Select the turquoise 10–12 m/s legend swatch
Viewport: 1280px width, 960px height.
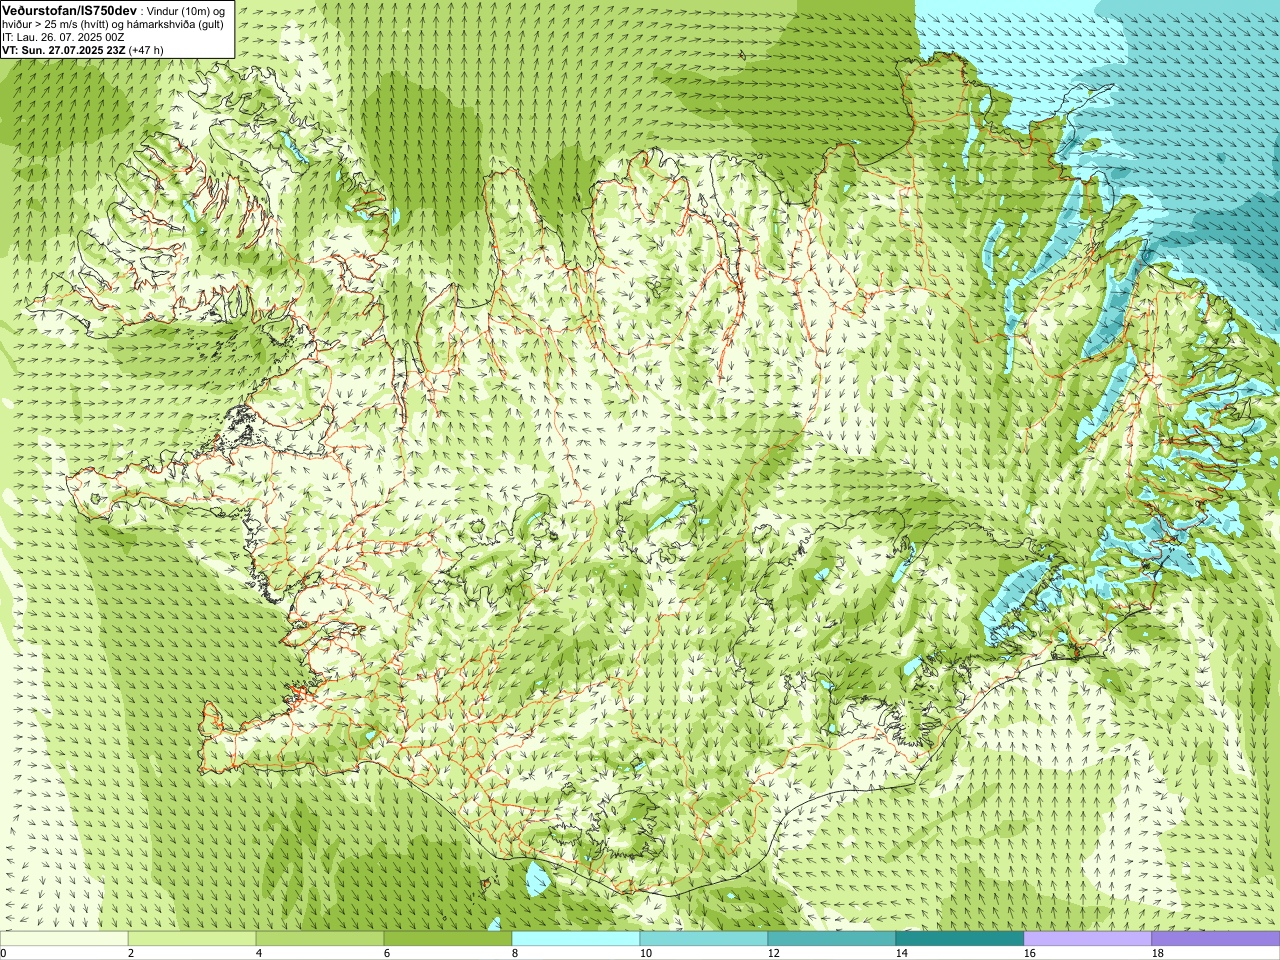(x=704, y=939)
